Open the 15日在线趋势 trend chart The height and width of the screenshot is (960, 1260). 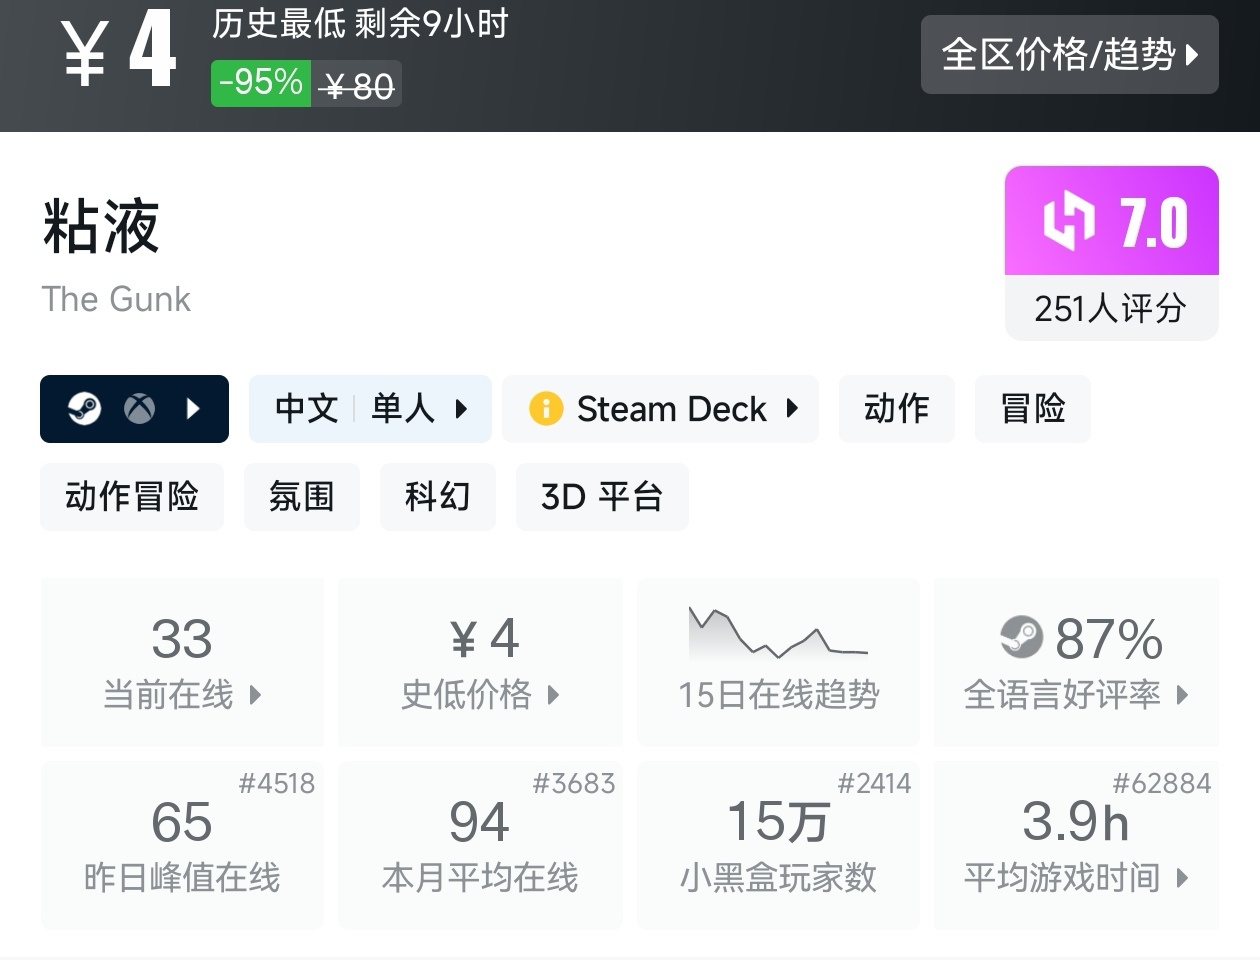778,662
